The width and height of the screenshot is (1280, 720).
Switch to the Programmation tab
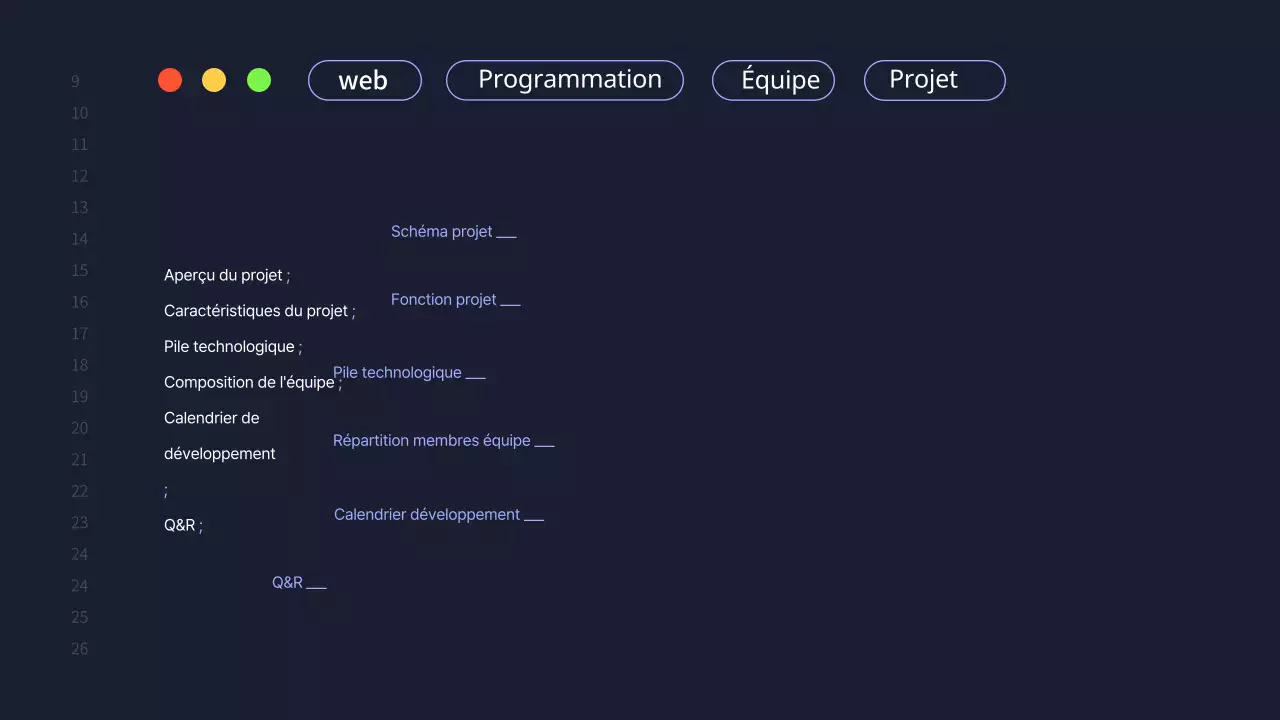coord(564,80)
